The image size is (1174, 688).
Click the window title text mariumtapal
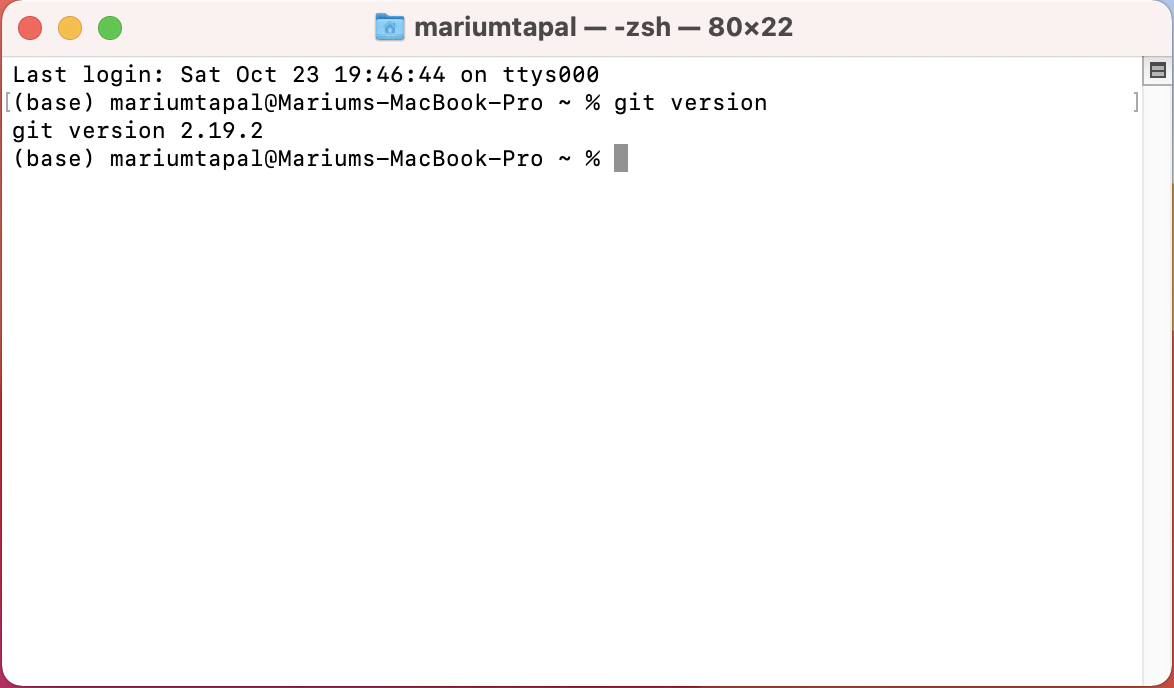coord(495,28)
